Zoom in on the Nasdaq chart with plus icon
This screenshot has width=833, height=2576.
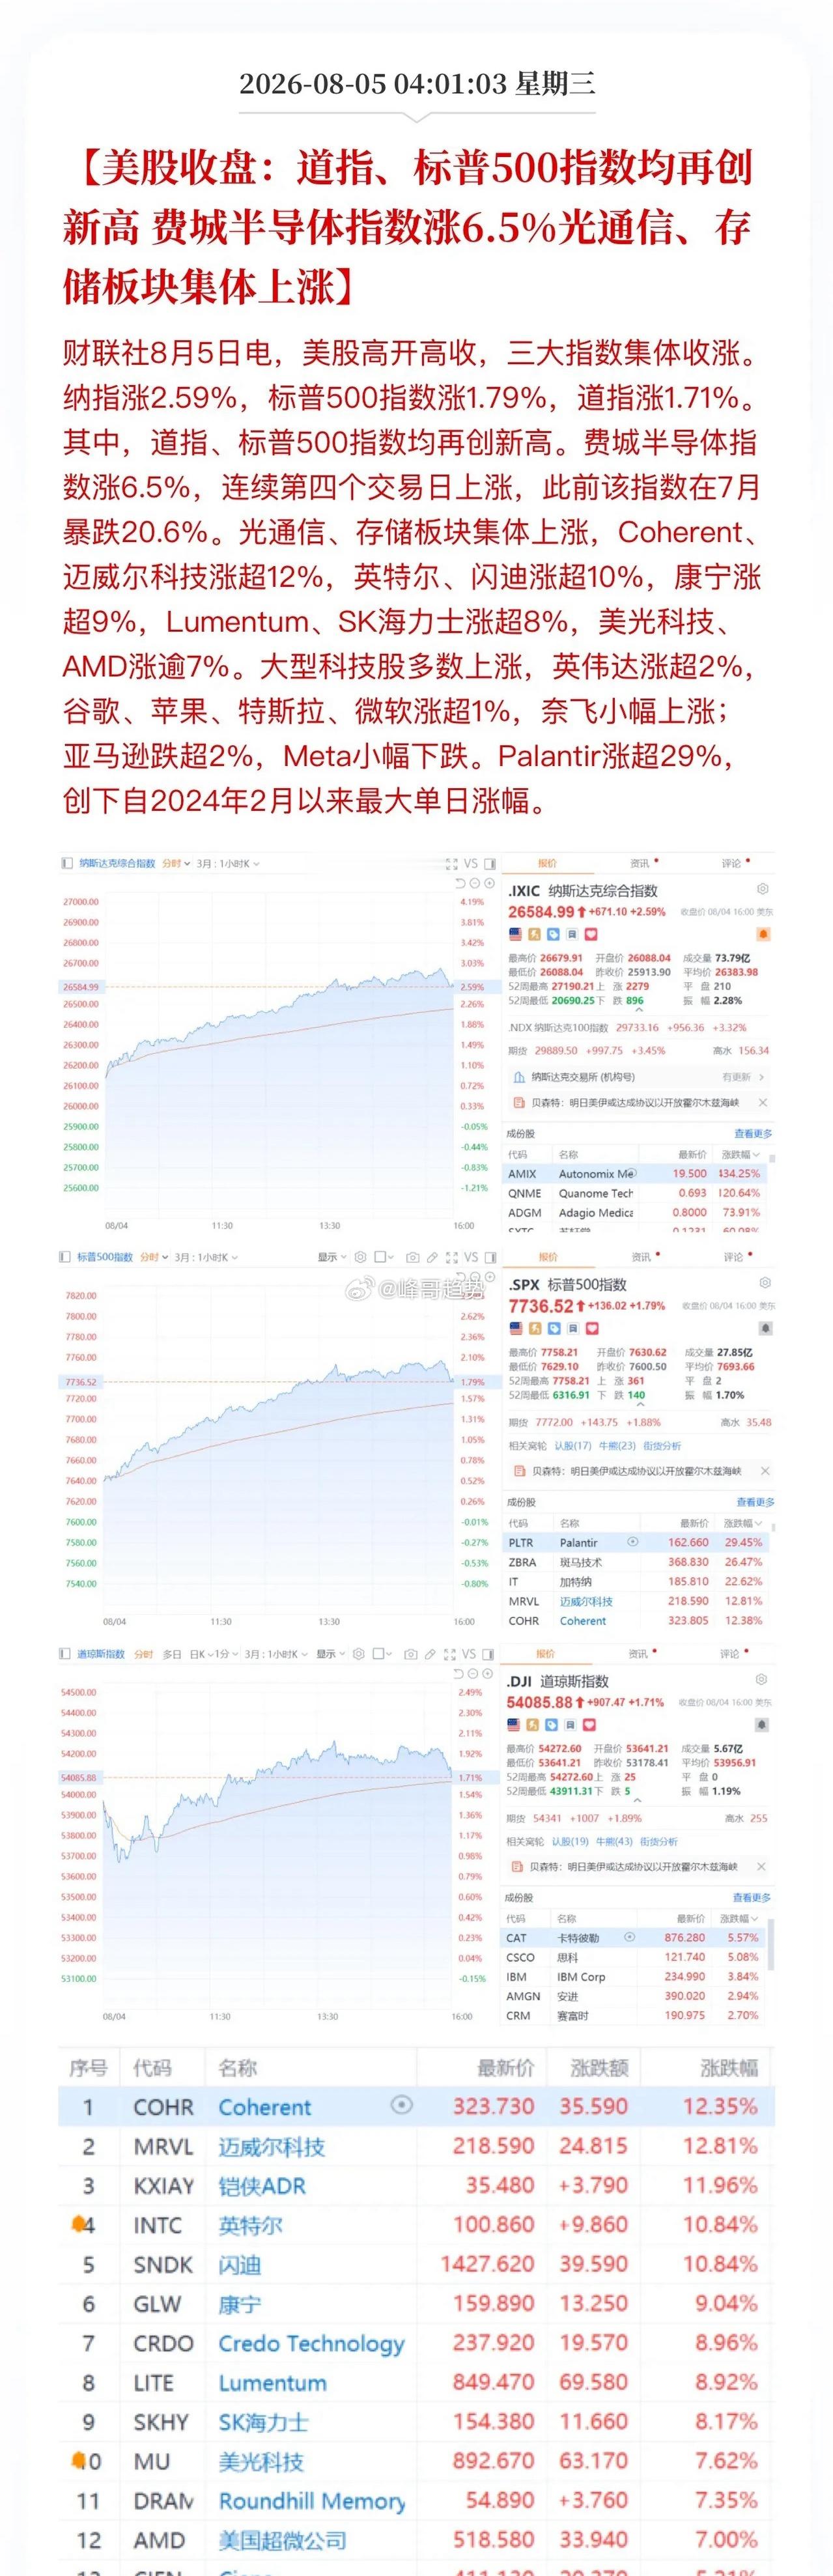pyautogui.click(x=489, y=883)
